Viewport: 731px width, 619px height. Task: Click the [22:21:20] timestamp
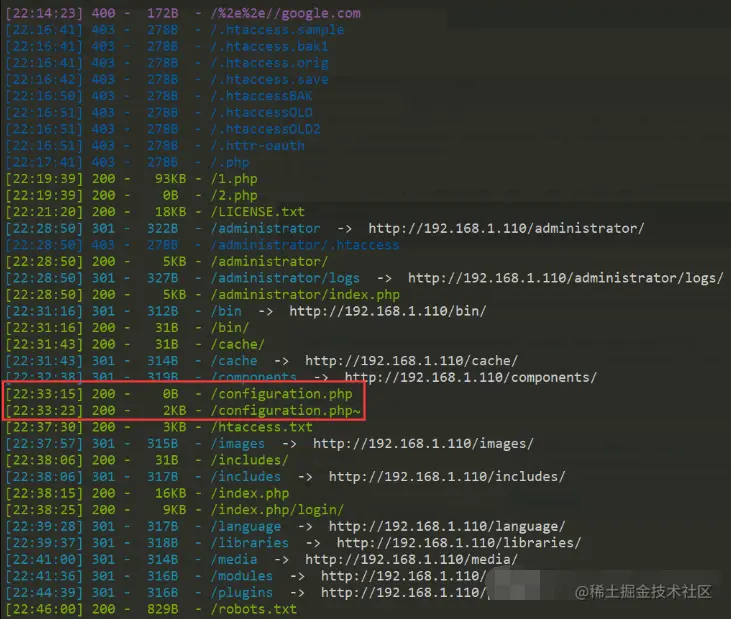(44, 212)
